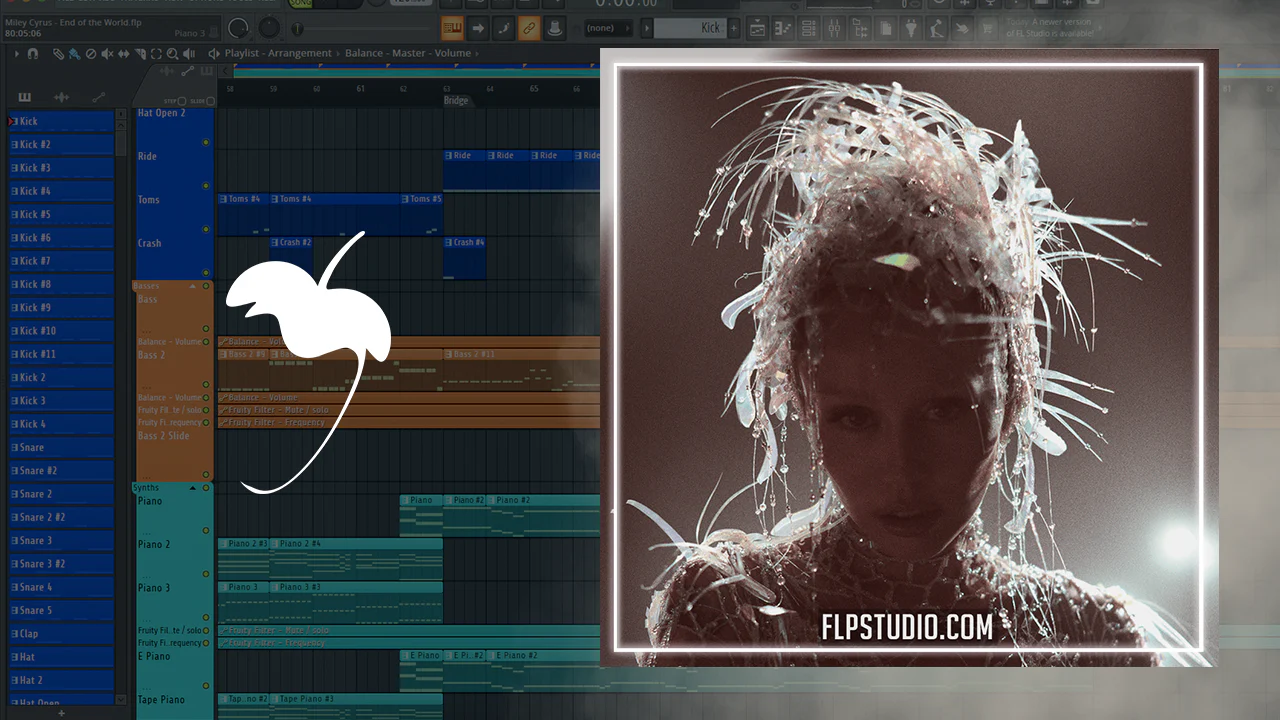
Task: Click the speaker icon before Playlist title
Action: 214,53
